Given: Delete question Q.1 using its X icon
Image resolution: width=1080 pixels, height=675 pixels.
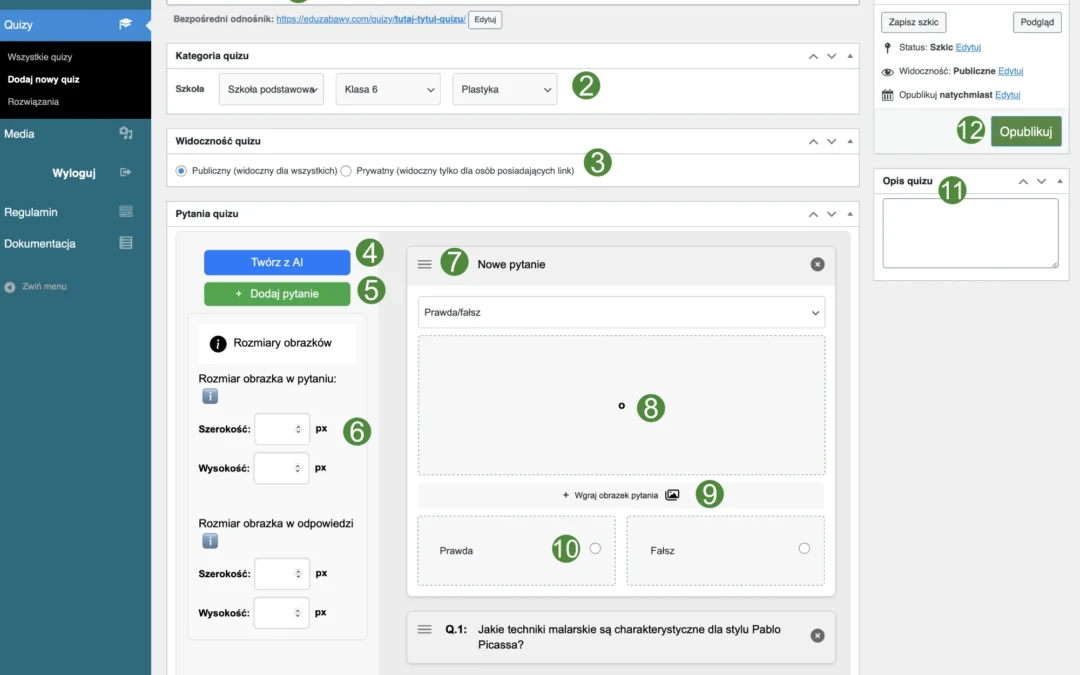Looking at the screenshot, I should point(817,635).
